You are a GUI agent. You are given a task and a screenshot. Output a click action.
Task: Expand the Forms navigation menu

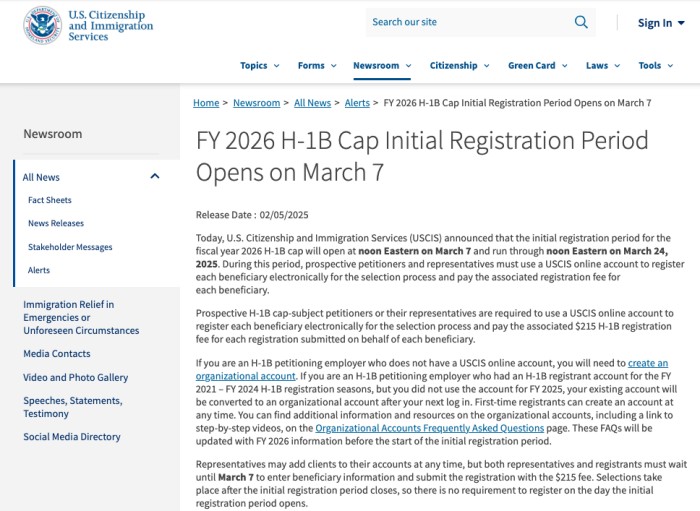[316, 66]
